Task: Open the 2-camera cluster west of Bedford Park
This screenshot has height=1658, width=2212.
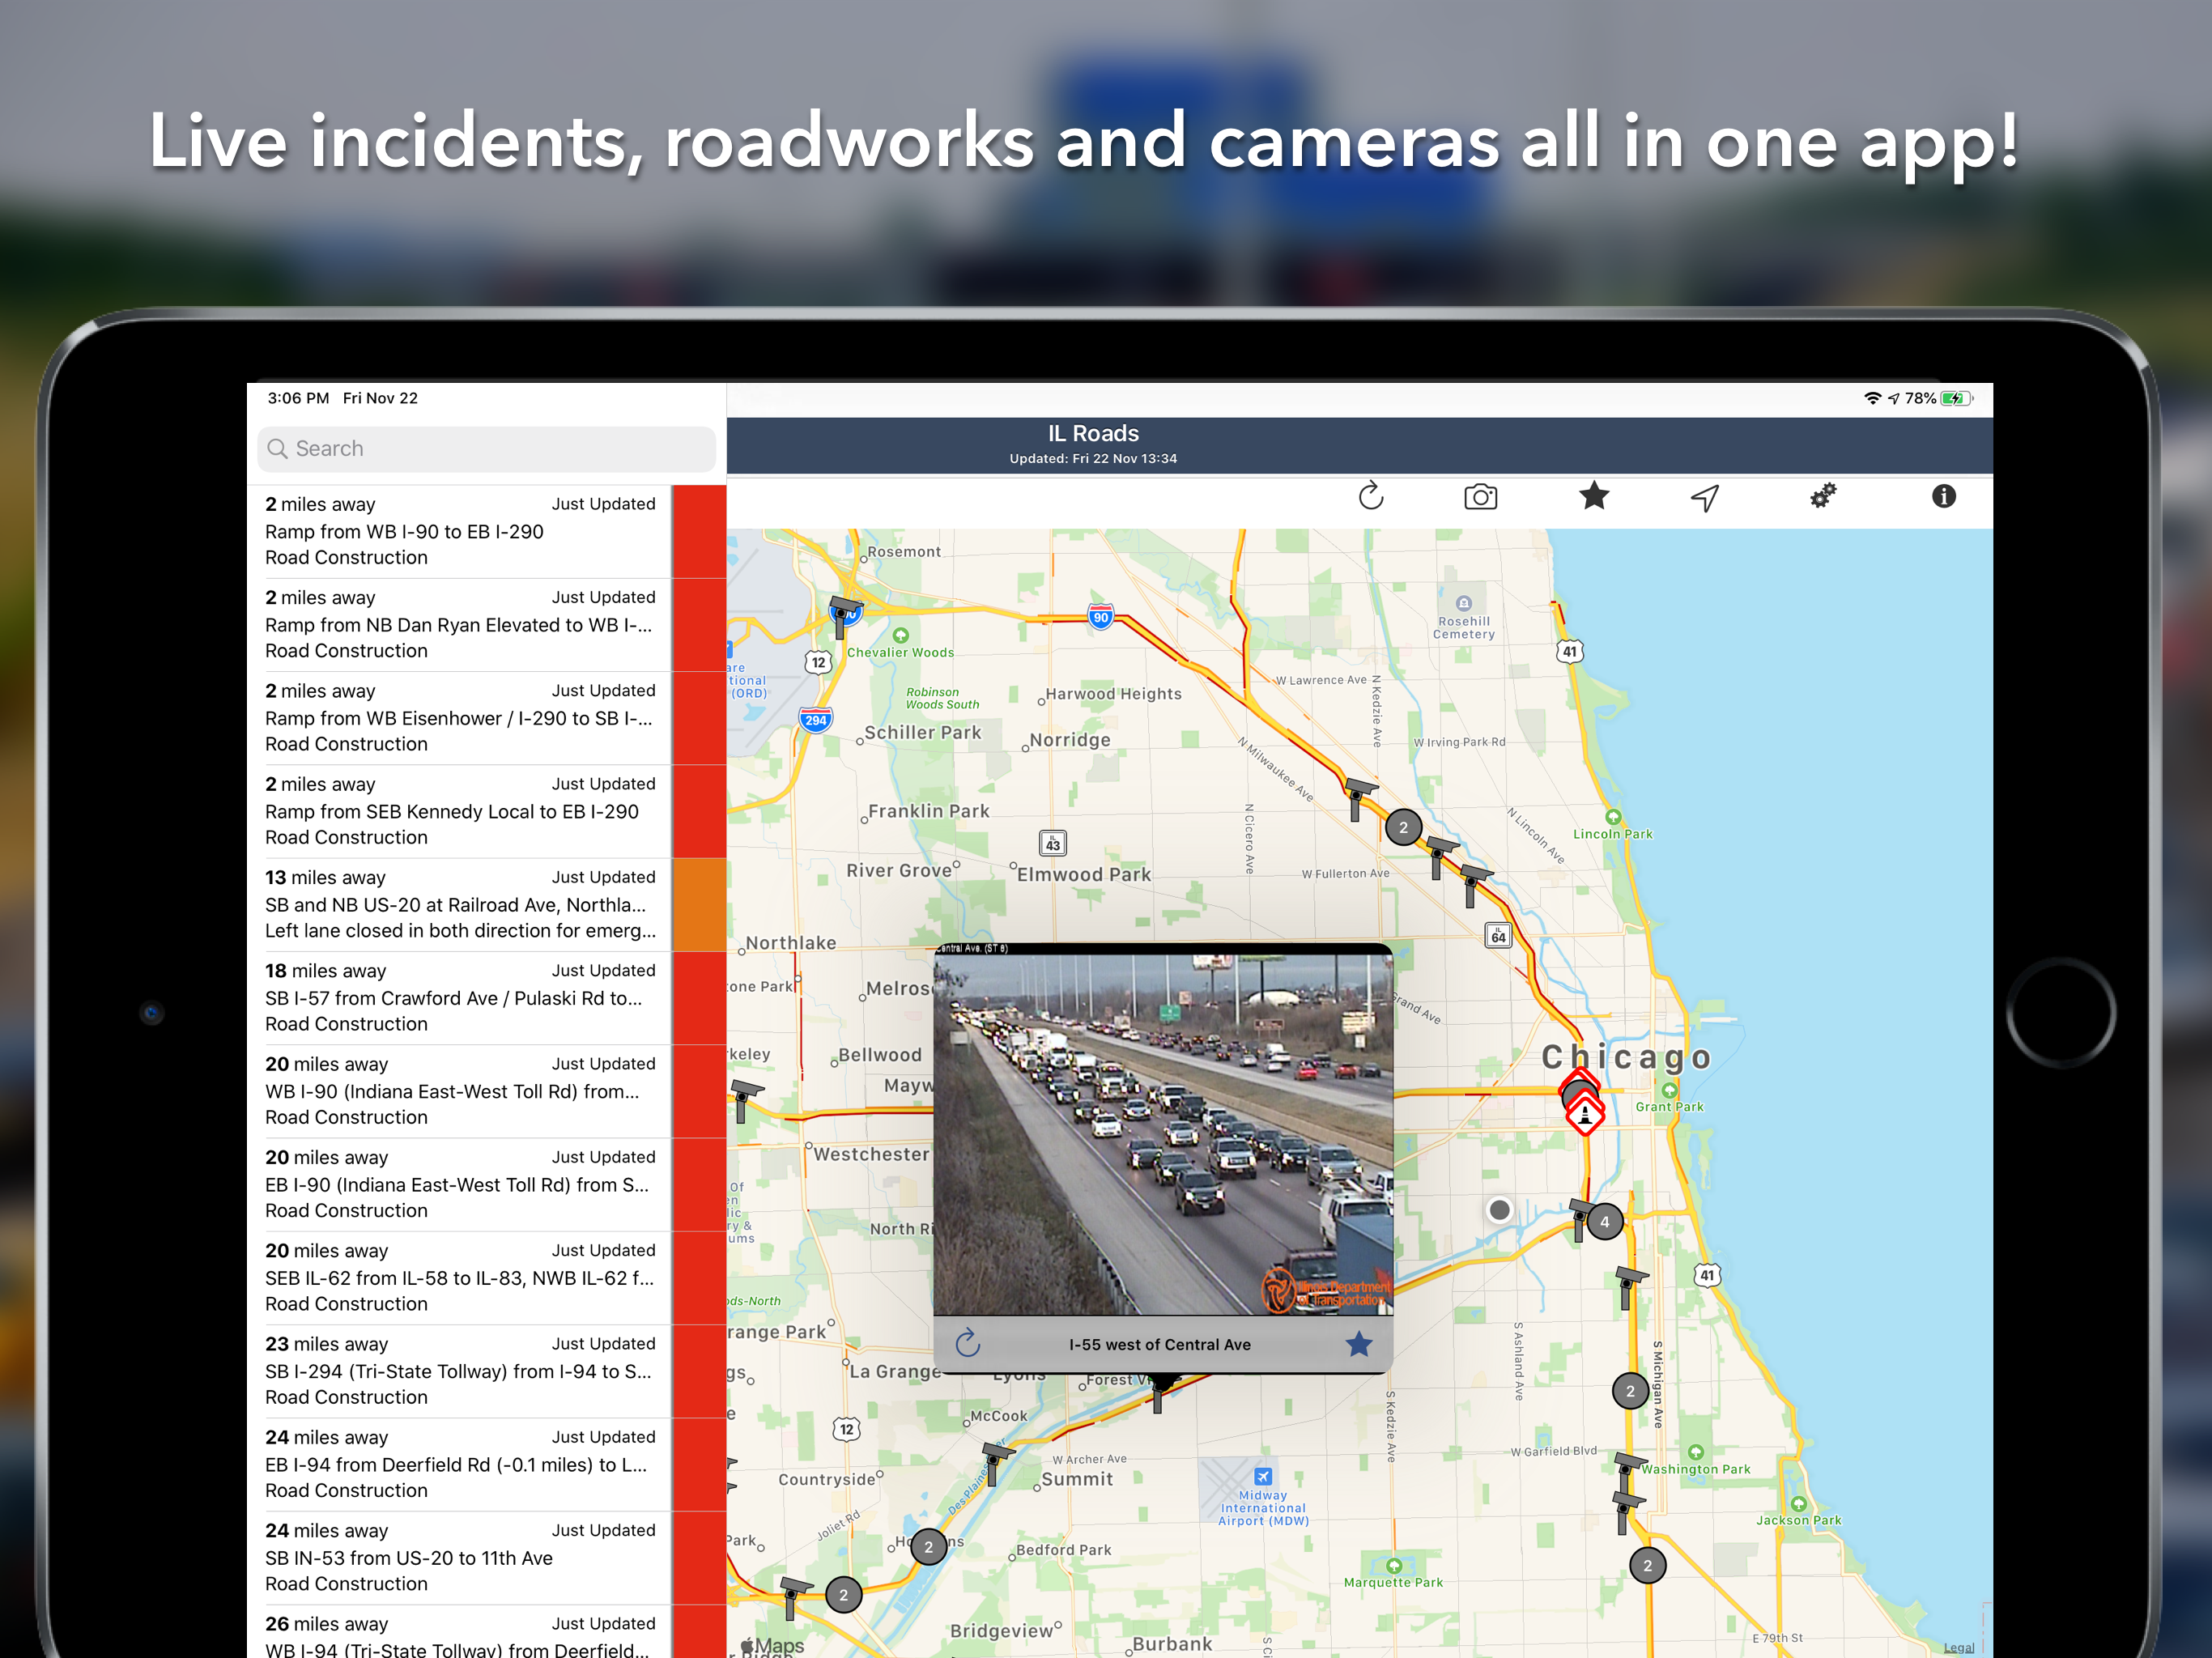Action: tap(928, 1547)
